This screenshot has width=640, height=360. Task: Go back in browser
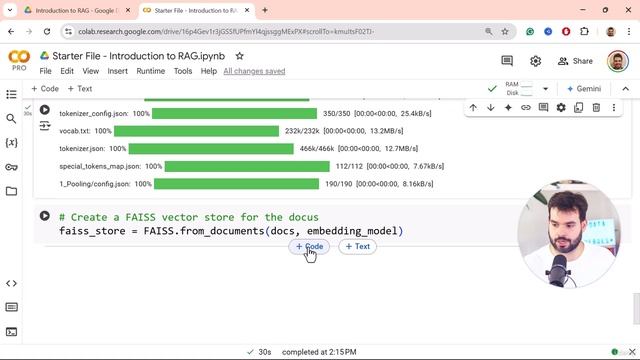[x=11, y=31]
